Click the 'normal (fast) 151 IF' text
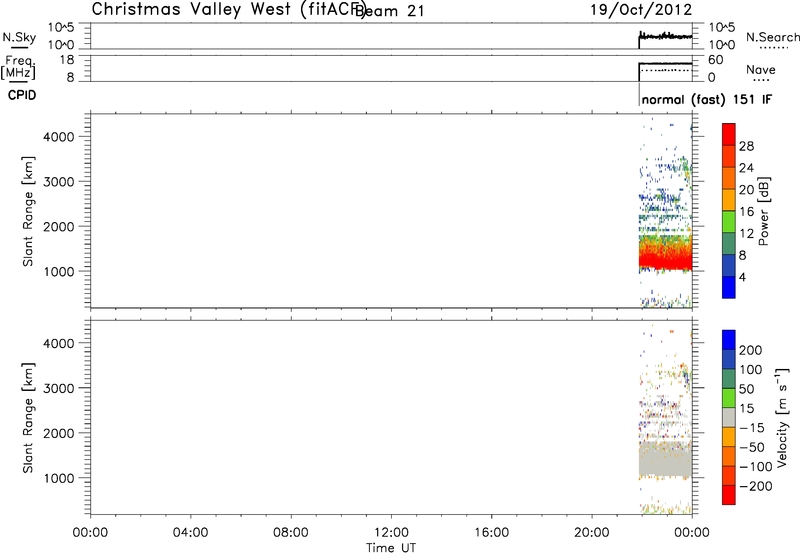Viewport: 800px width, 554px height. [707, 99]
